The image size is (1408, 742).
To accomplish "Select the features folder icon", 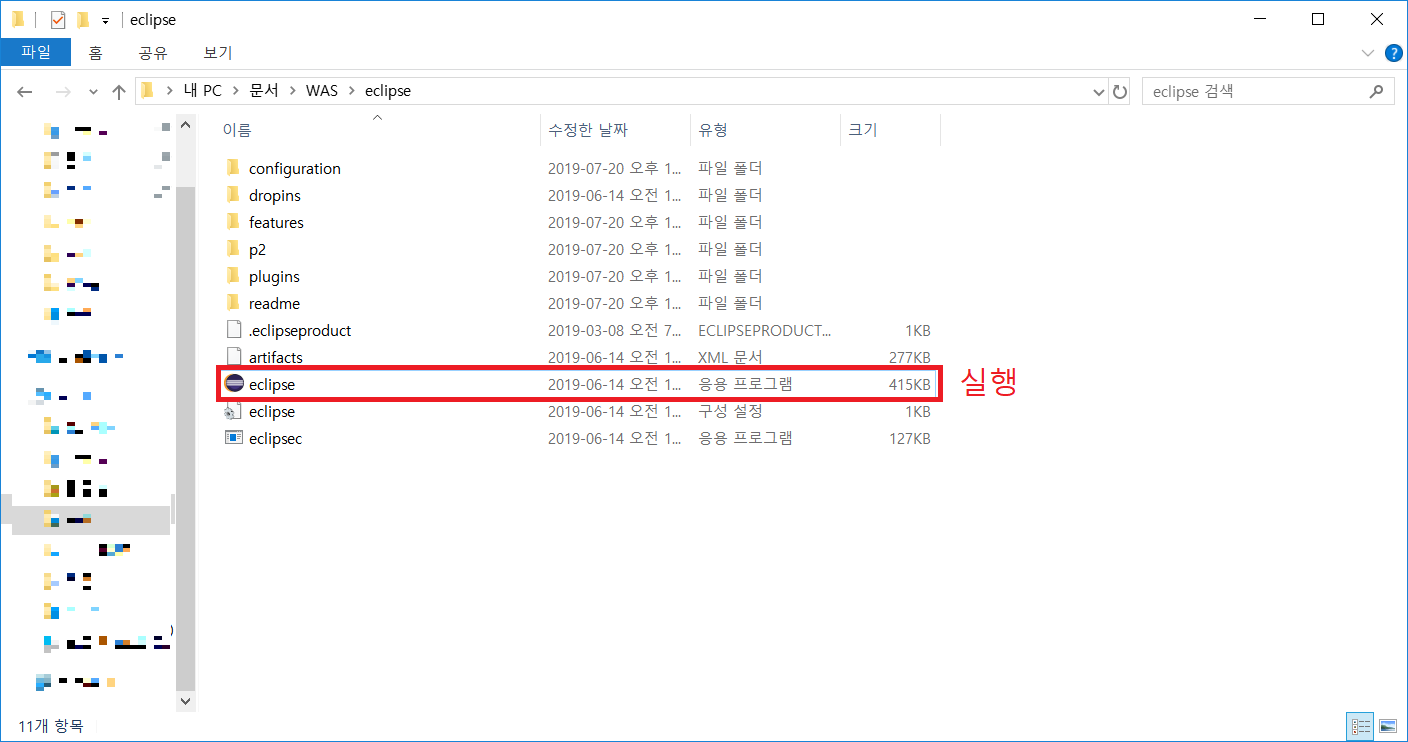I will (x=233, y=222).
